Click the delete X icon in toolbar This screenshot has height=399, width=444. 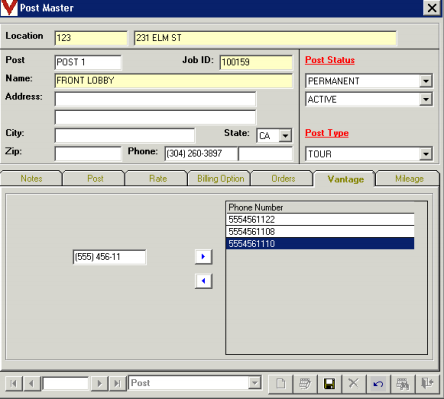point(353,383)
